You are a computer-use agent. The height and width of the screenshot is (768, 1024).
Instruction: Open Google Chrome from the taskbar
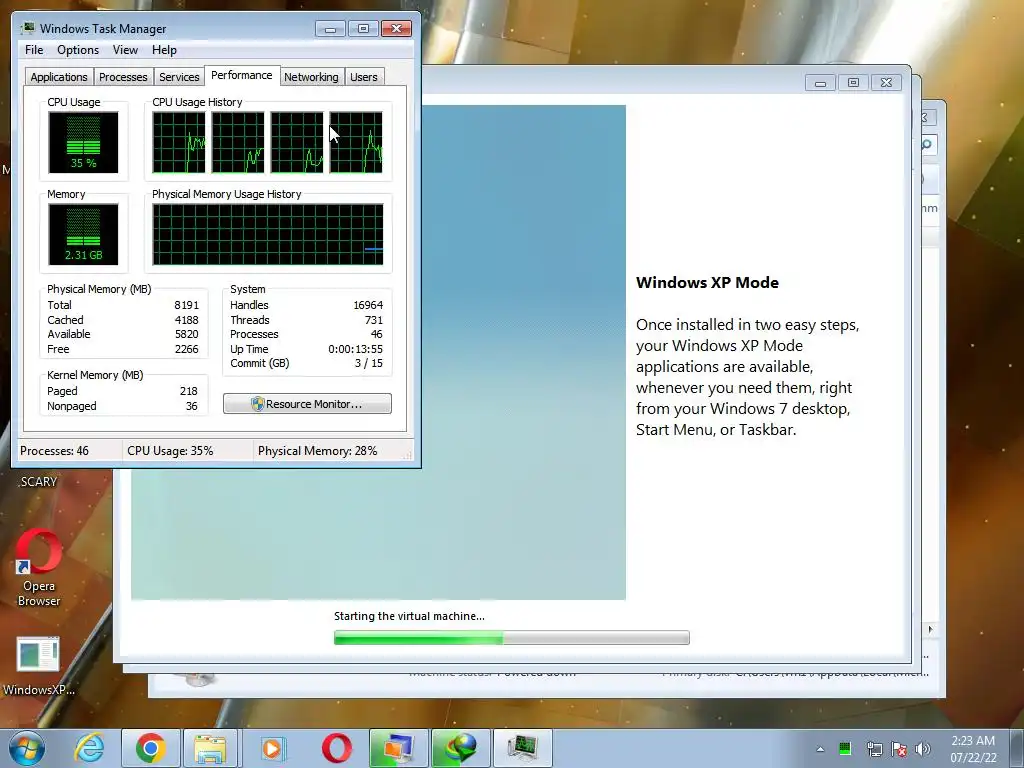coord(151,748)
